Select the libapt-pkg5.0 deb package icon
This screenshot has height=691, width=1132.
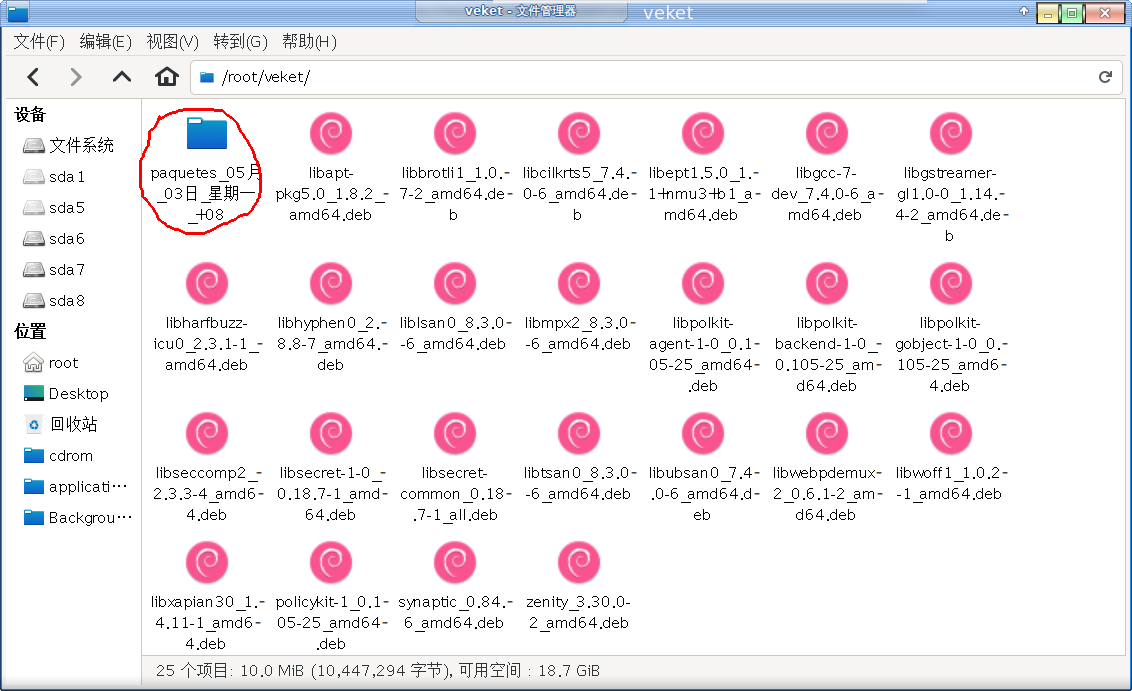[331, 134]
